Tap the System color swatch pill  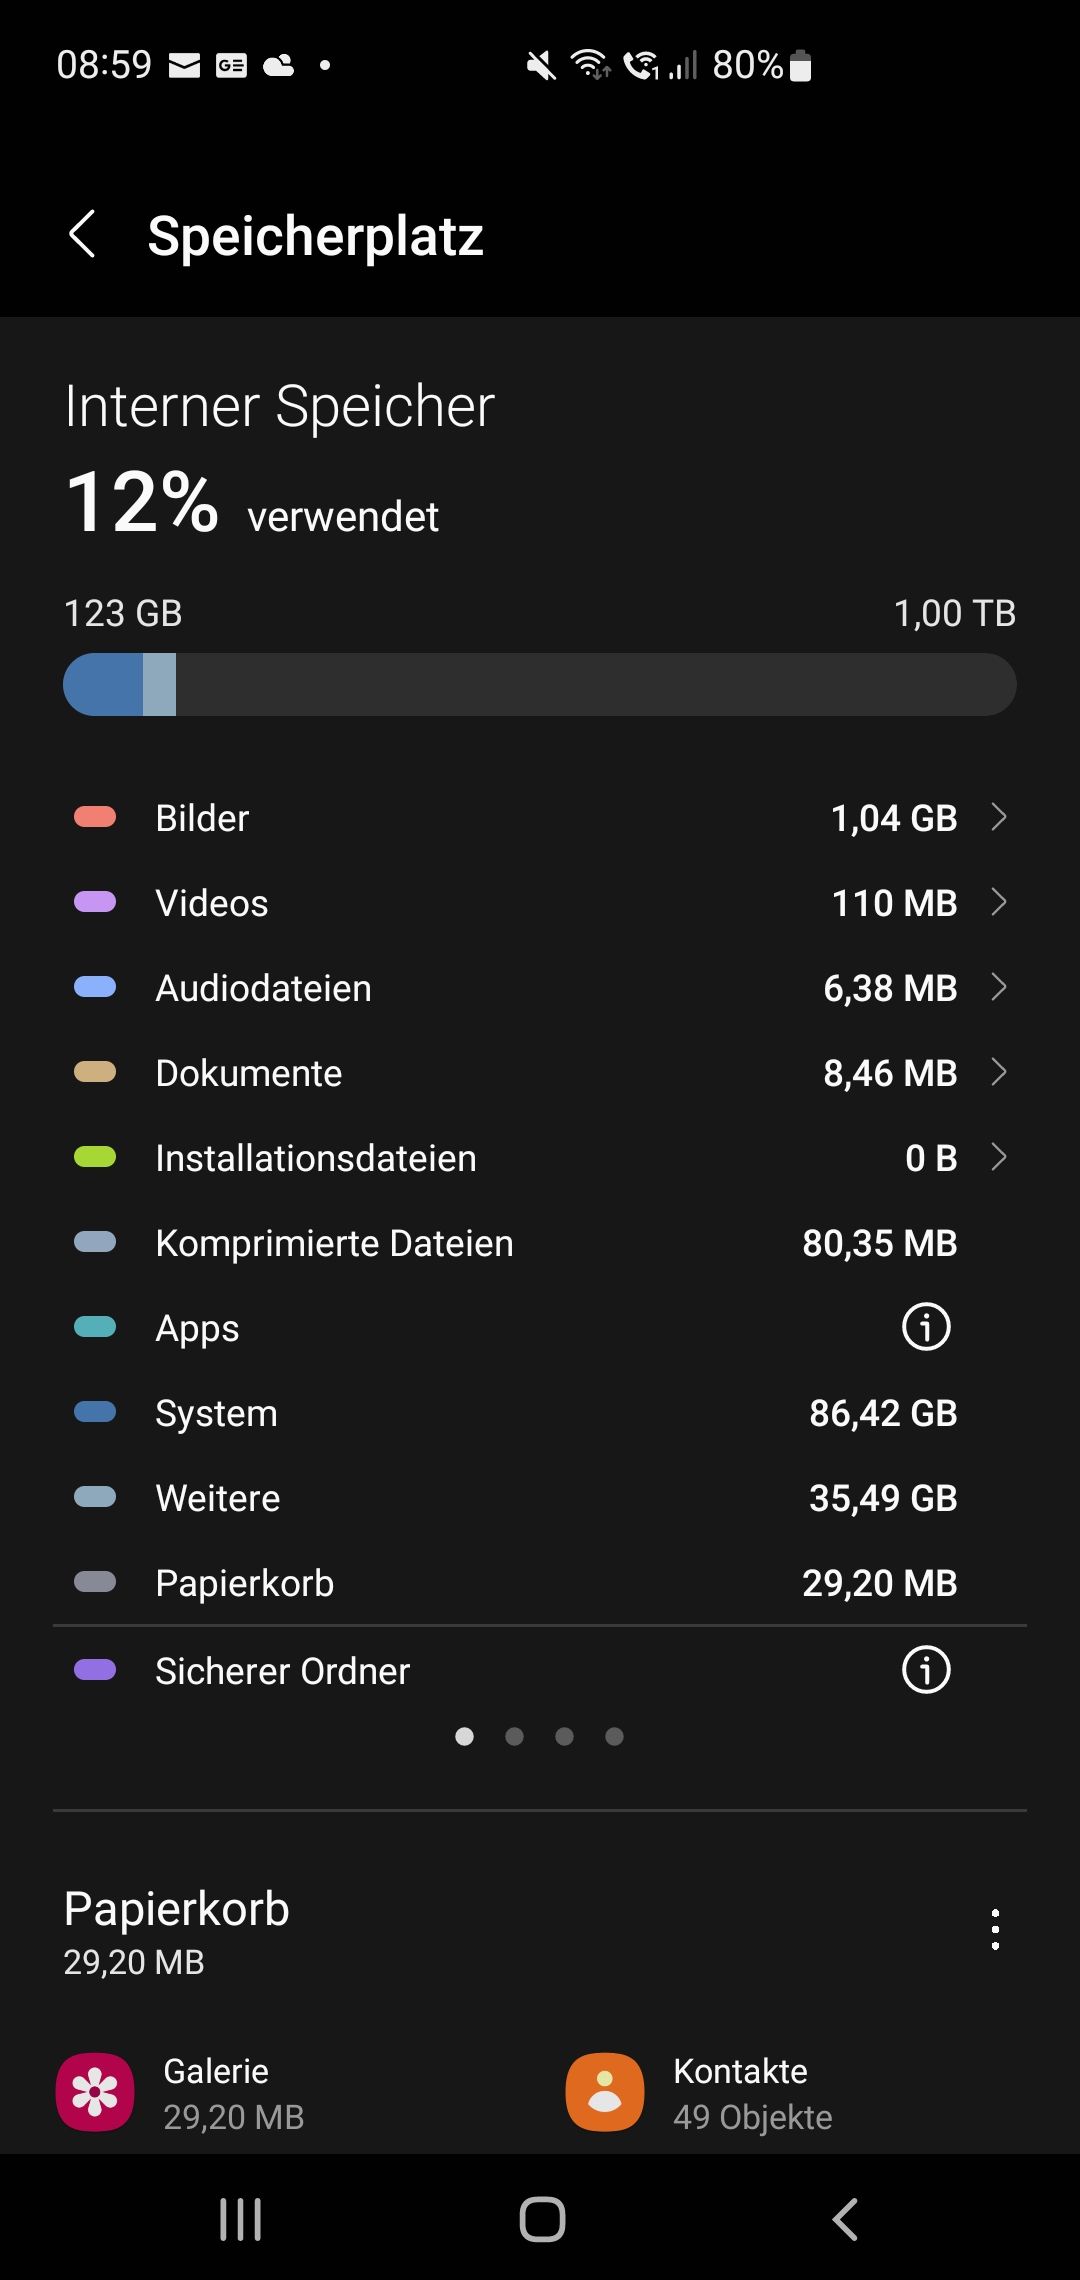point(95,1412)
